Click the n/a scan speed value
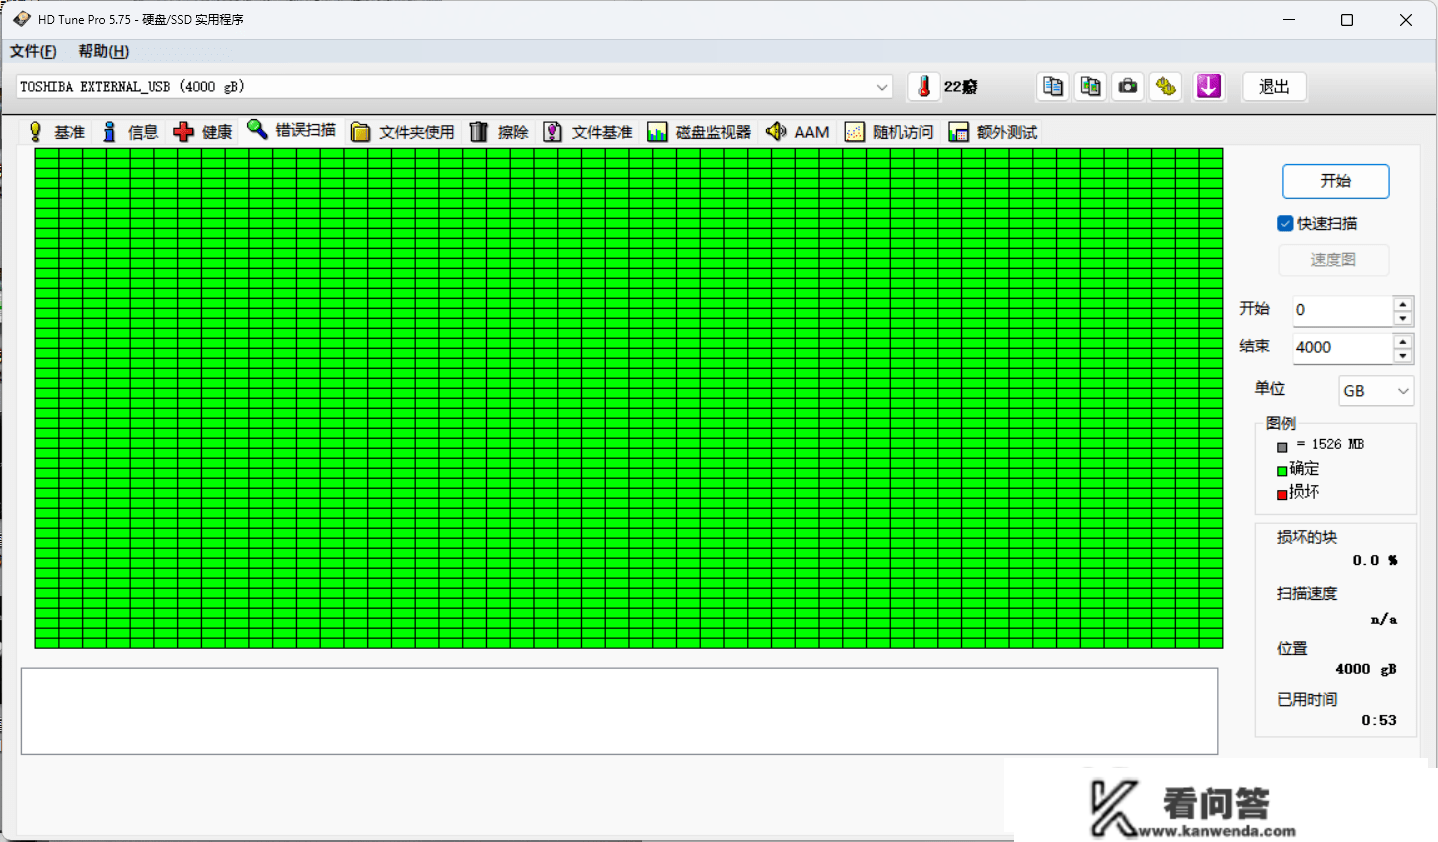This screenshot has height=842, width=1438. [1384, 620]
